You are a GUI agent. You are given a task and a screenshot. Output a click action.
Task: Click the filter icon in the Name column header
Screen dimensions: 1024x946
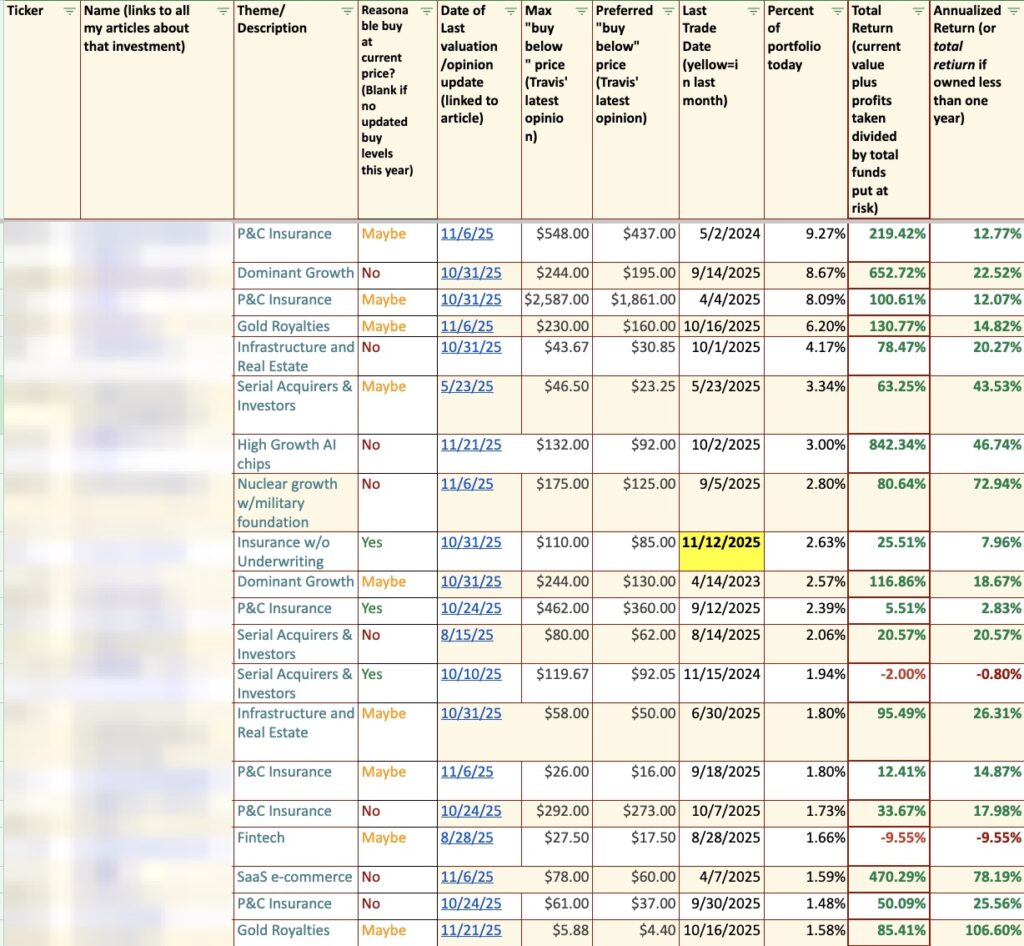tap(222, 11)
